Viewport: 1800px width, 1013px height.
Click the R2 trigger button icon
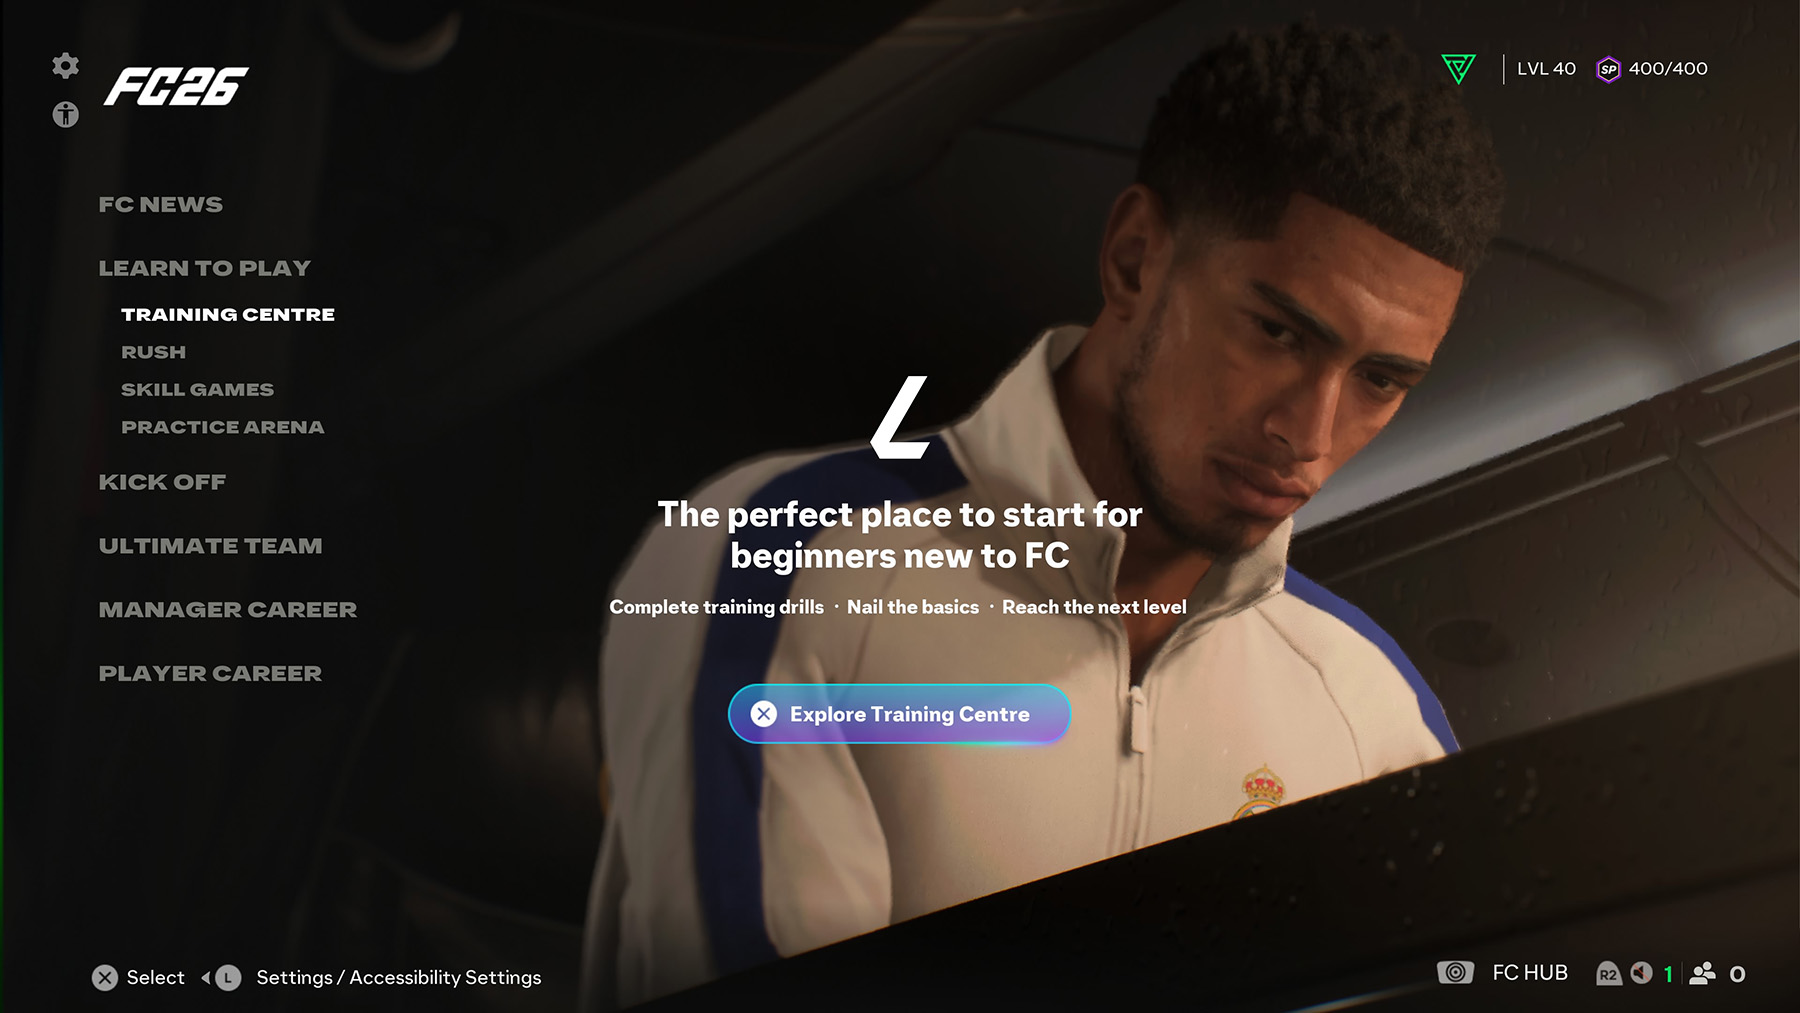coord(1608,974)
